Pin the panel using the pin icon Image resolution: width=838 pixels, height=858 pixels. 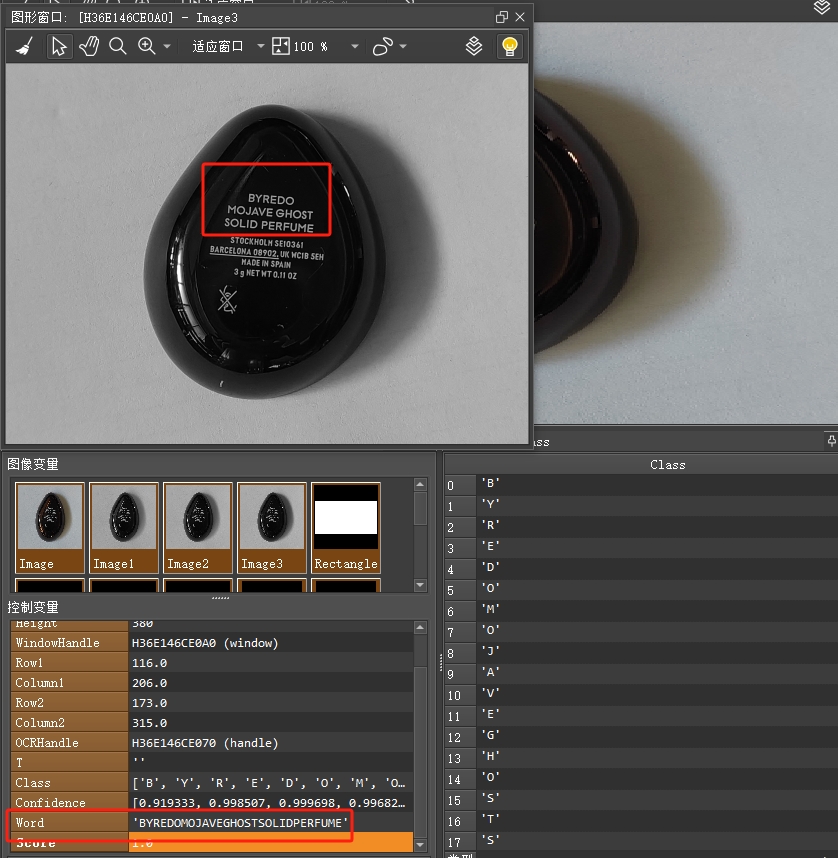click(x=831, y=441)
